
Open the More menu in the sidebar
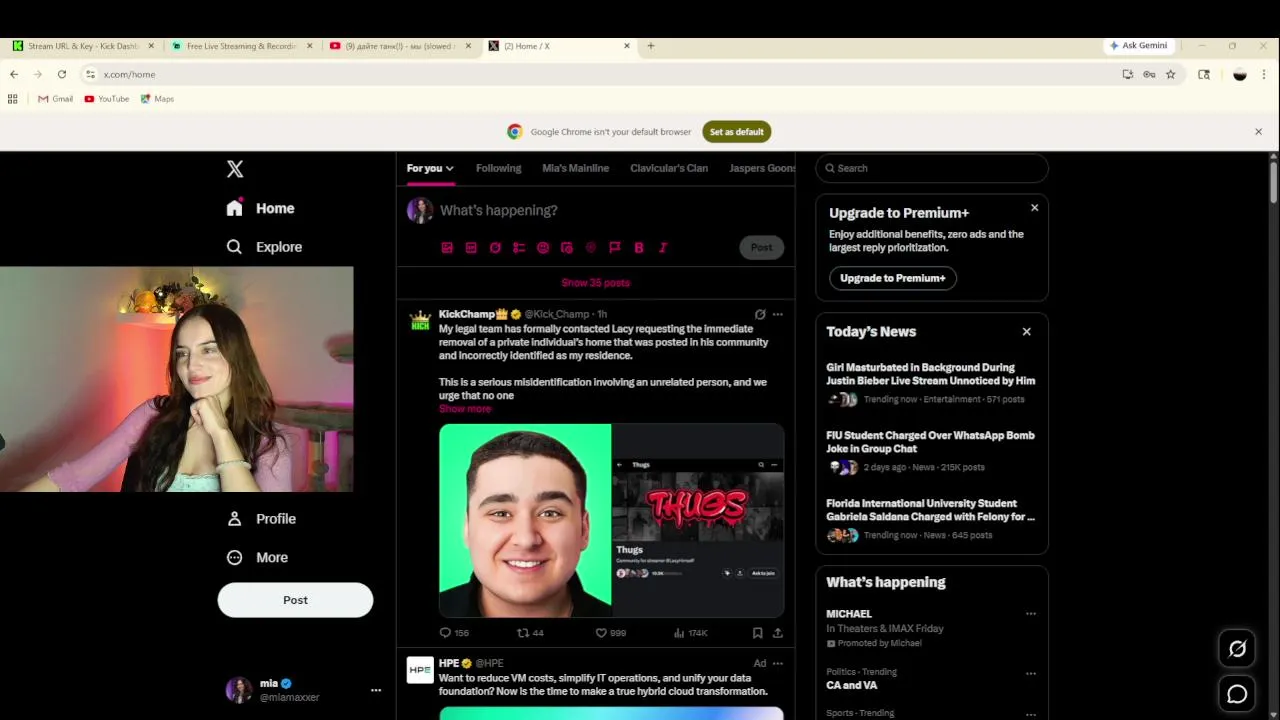[x=257, y=558]
